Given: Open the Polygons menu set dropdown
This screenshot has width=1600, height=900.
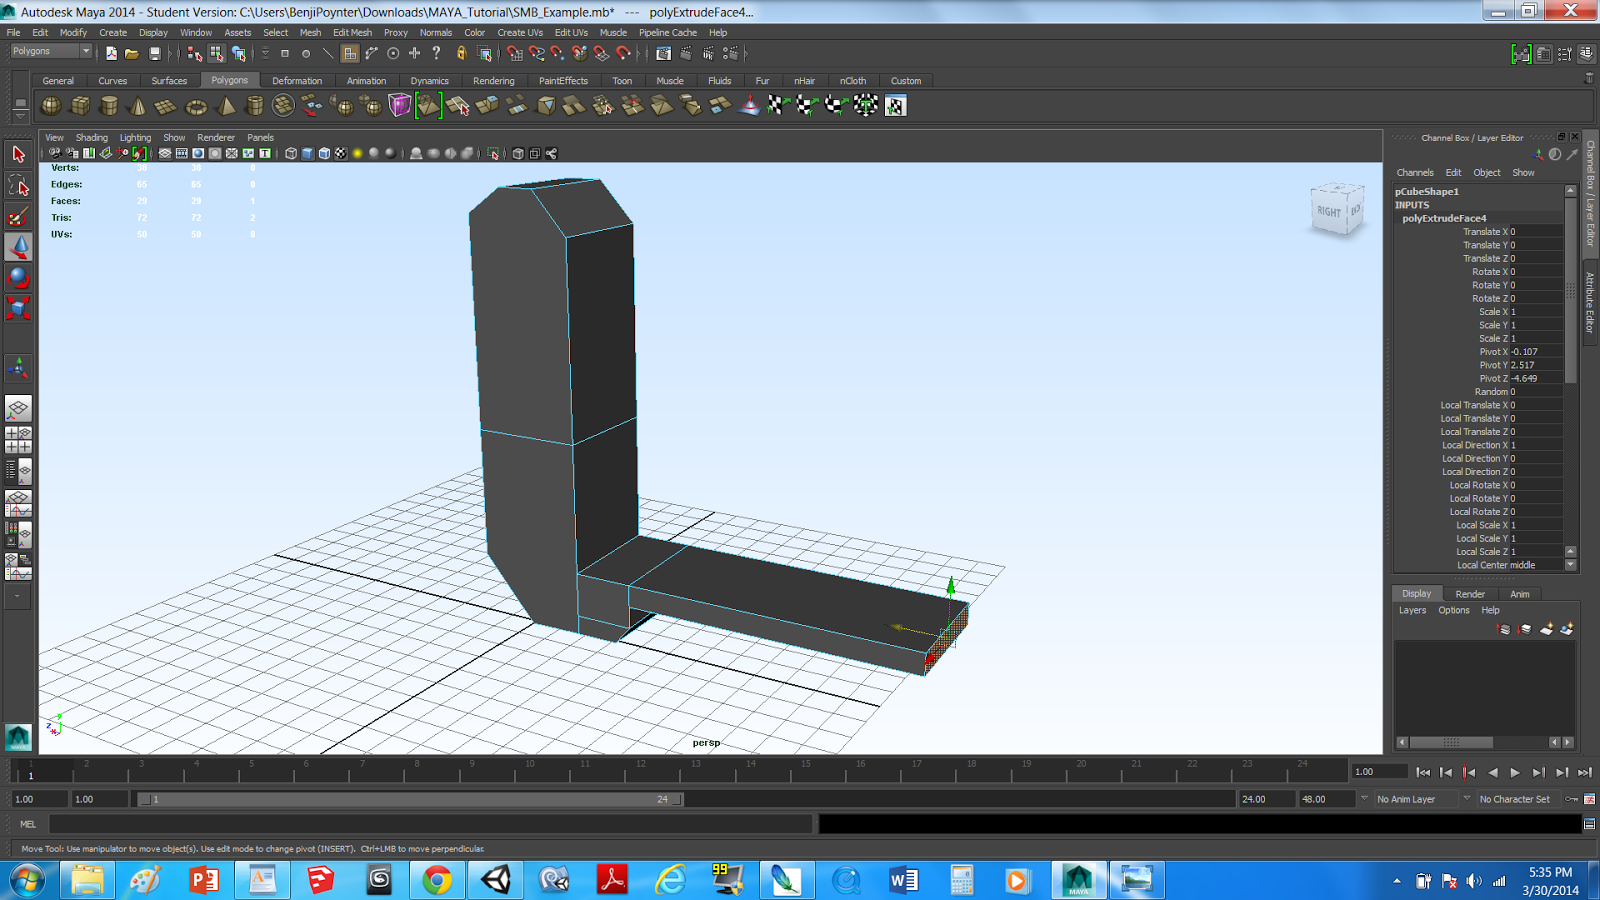Looking at the screenshot, I should pos(50,51).
